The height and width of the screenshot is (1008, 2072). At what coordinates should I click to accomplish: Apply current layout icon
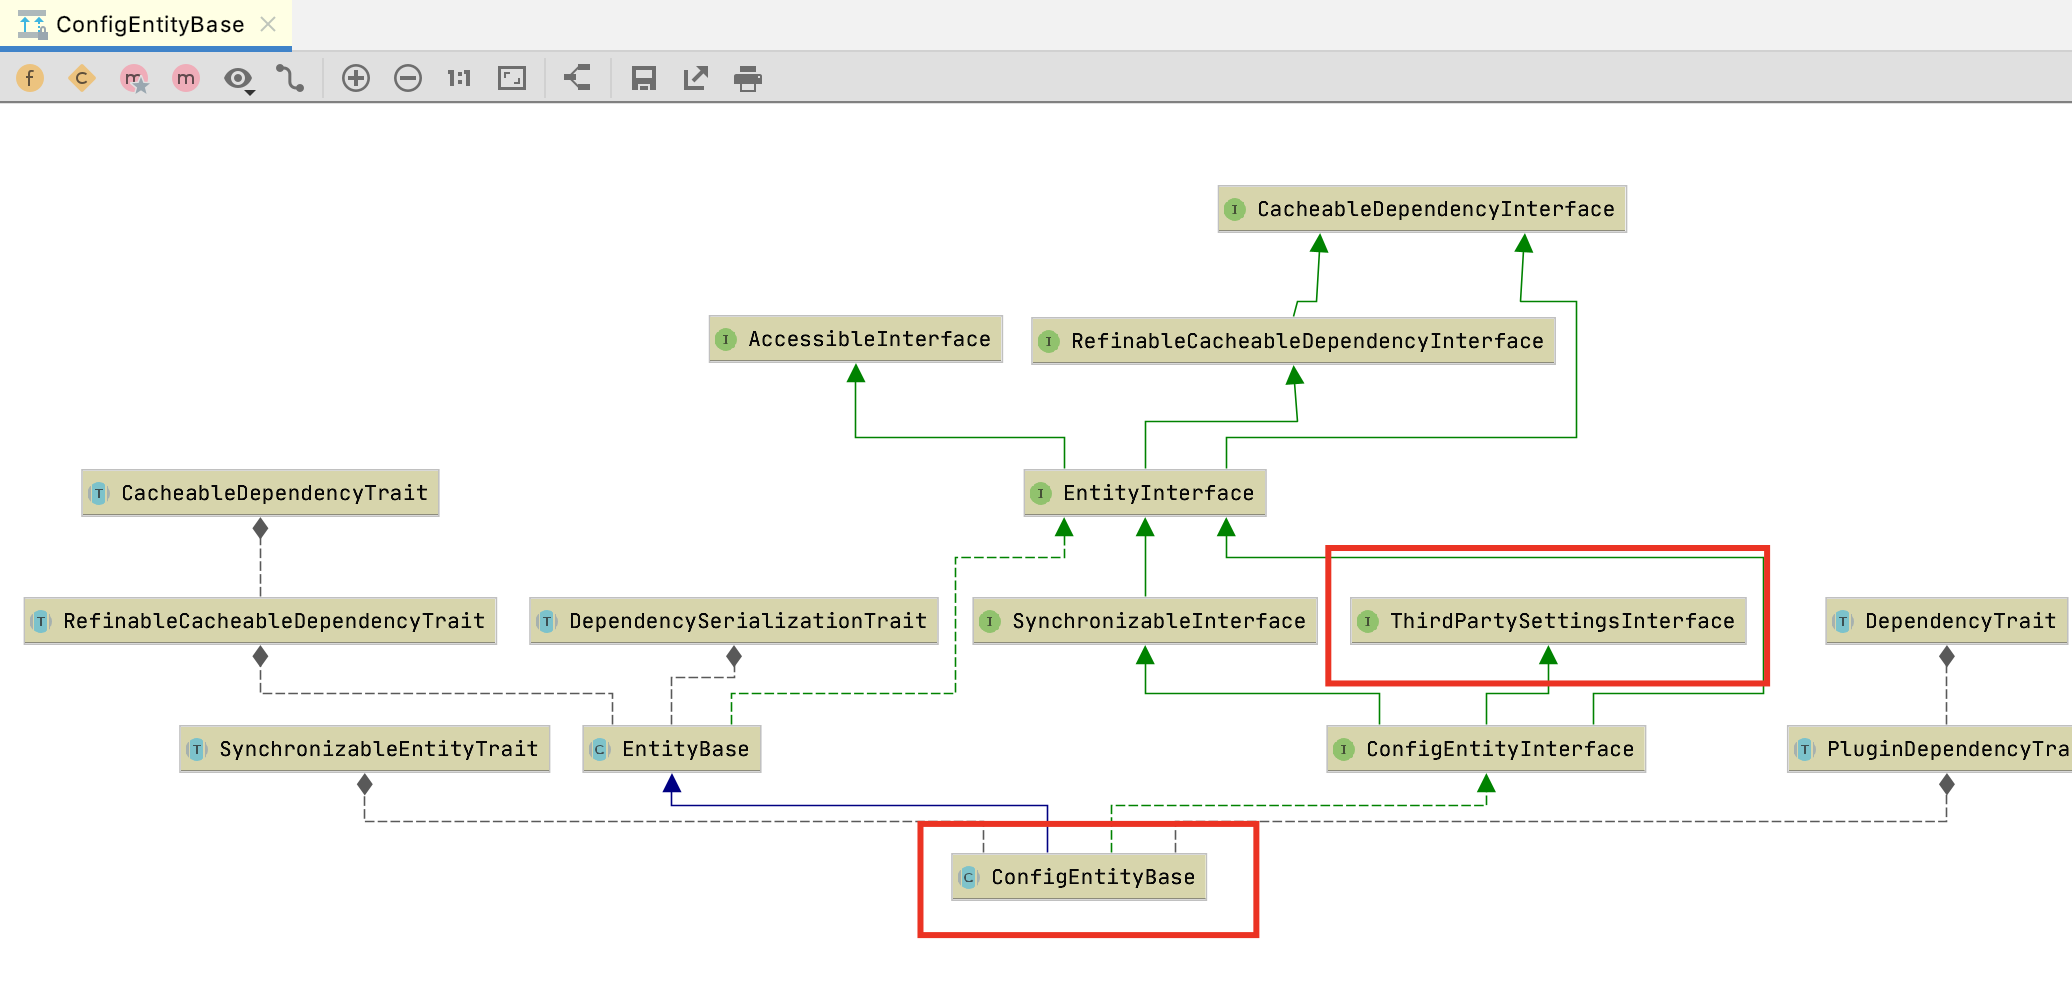point(577,78)
